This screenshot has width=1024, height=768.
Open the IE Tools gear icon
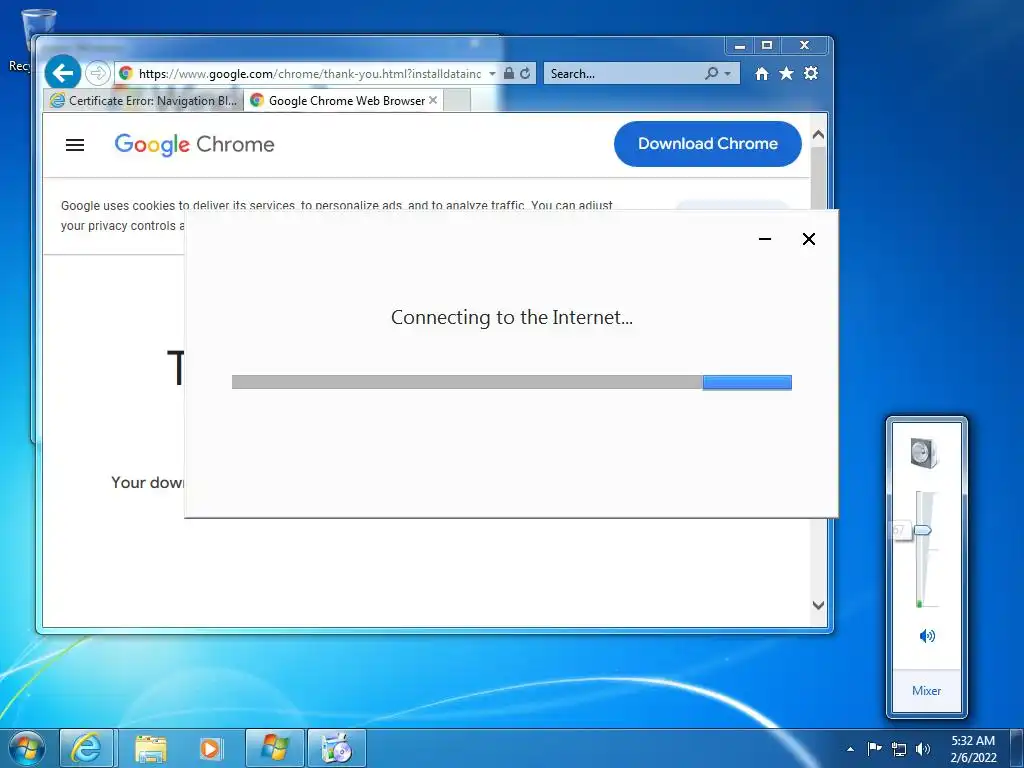[x=811, y=73]
